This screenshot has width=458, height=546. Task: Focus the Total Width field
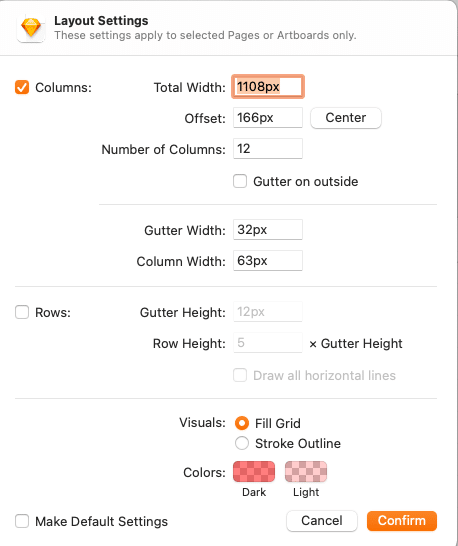268,86
